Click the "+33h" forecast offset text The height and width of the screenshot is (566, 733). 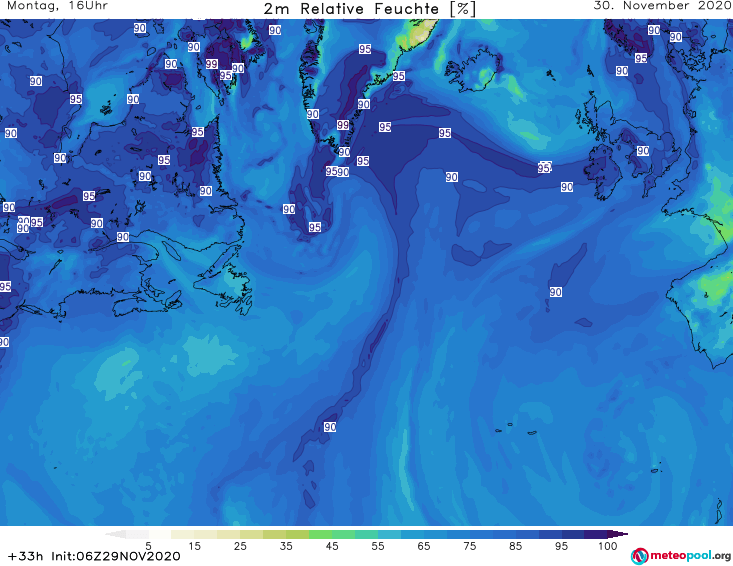coord(26,556)
